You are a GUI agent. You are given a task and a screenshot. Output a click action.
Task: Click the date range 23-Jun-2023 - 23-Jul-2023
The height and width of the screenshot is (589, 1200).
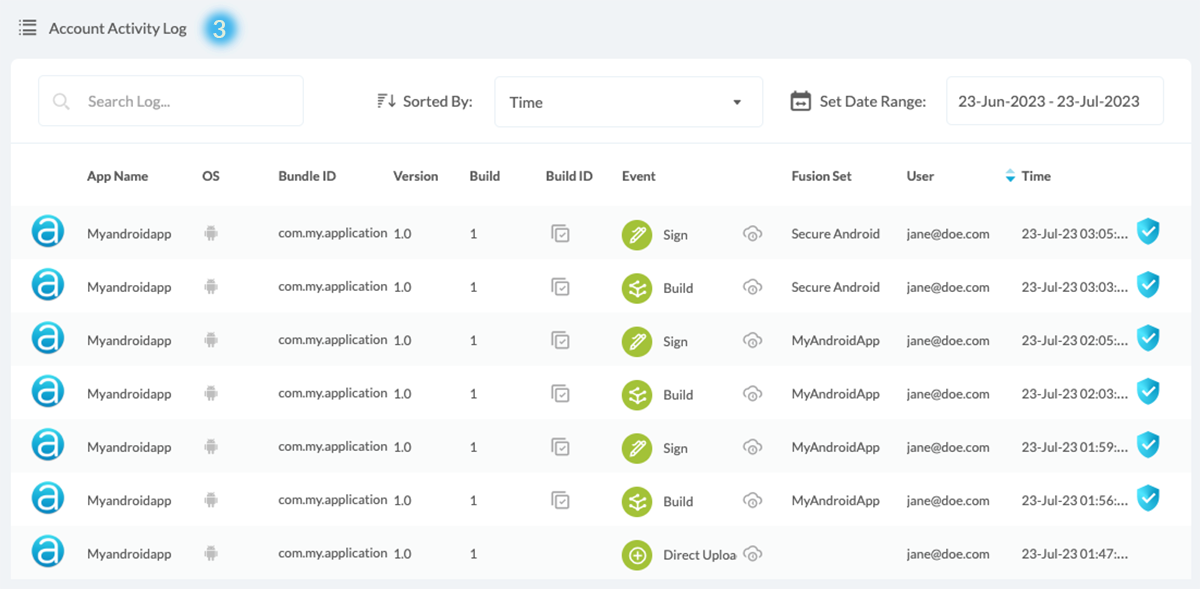click(1054, 100)
